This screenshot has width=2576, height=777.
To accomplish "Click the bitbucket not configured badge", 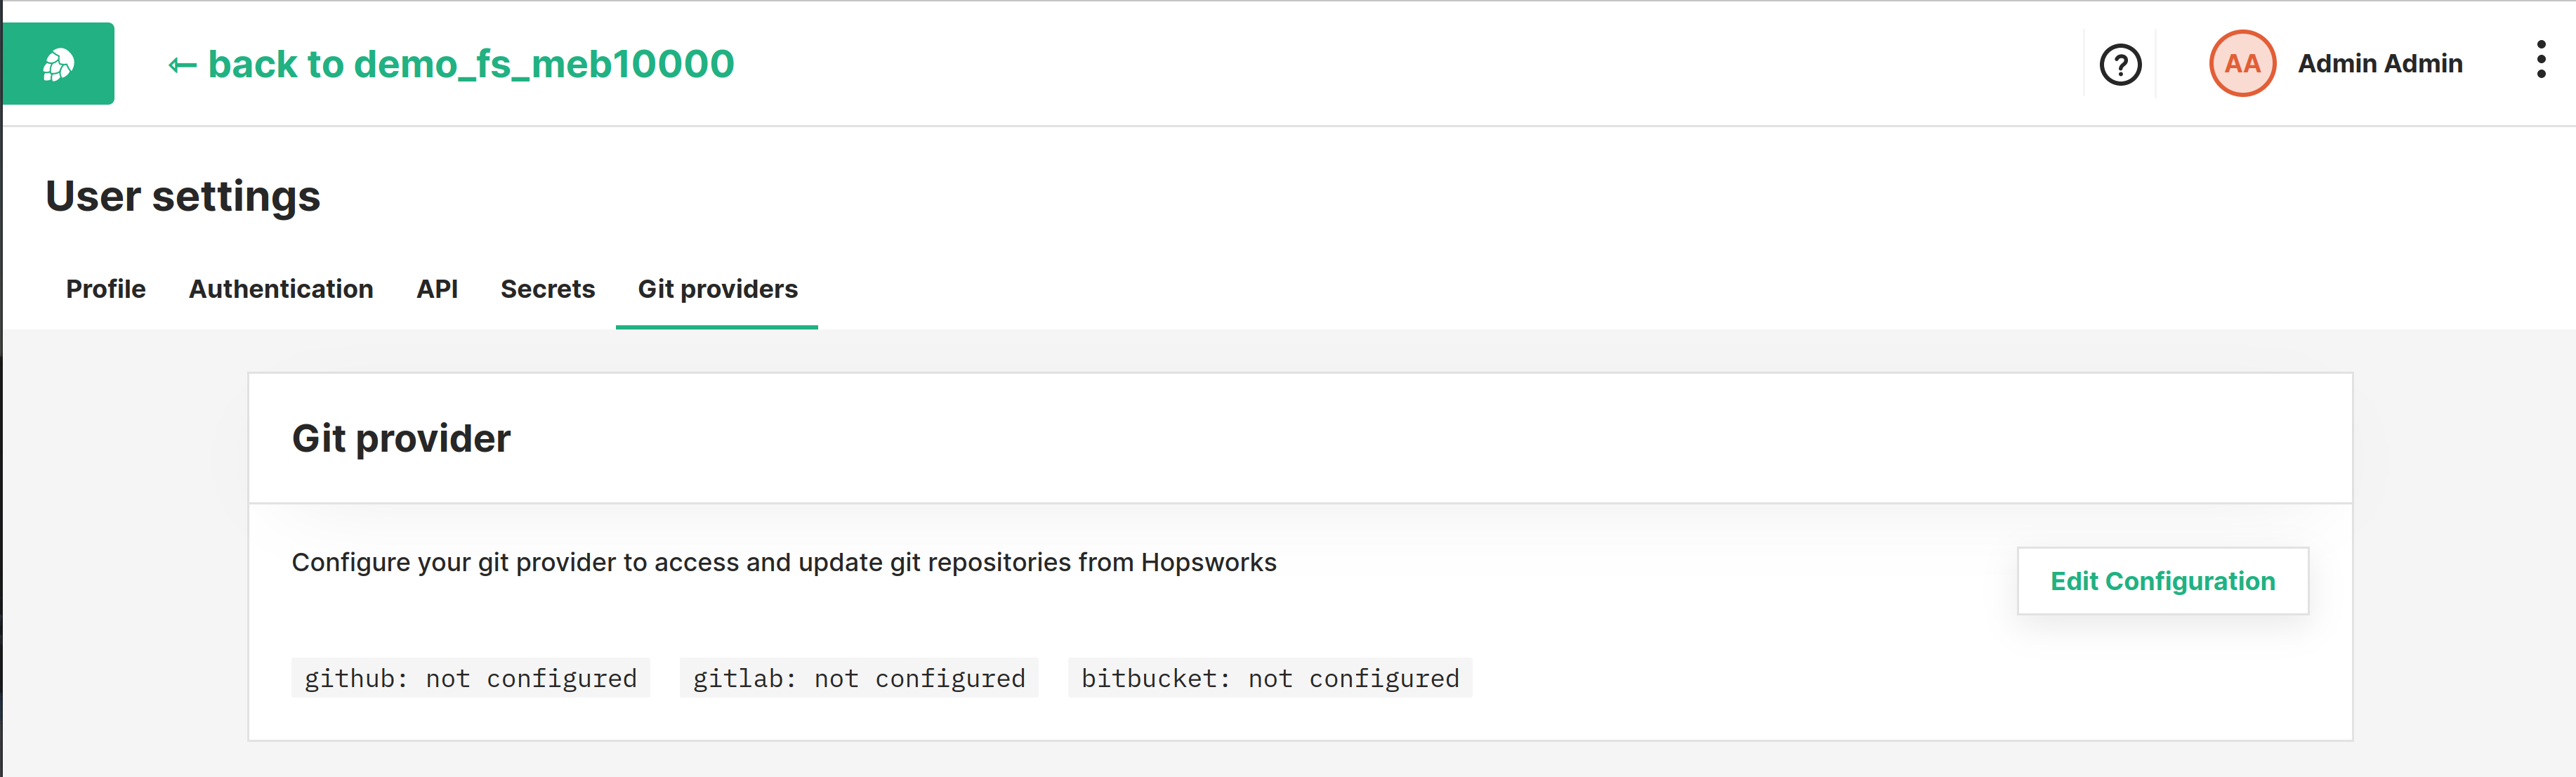I will [x=1270, y=678].
